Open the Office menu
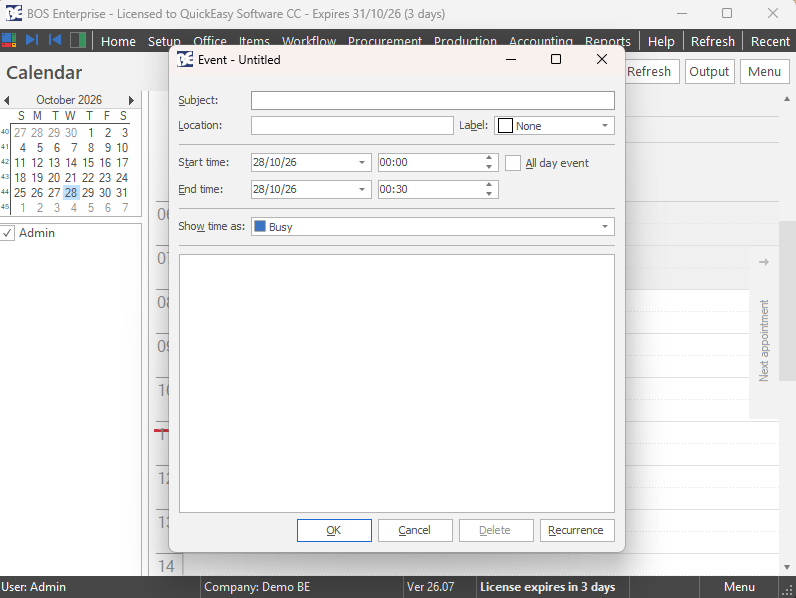 click(x=210, y=41)
